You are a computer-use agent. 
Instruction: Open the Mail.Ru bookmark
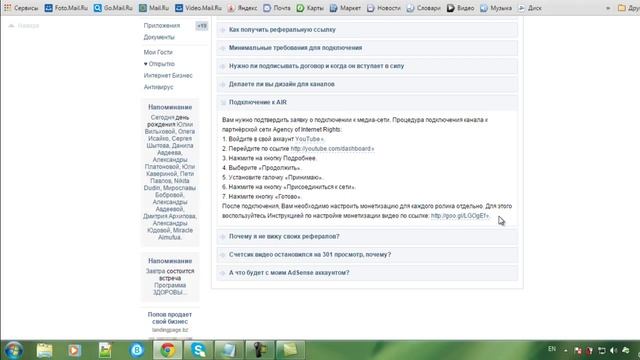click(x=154, y=8)
